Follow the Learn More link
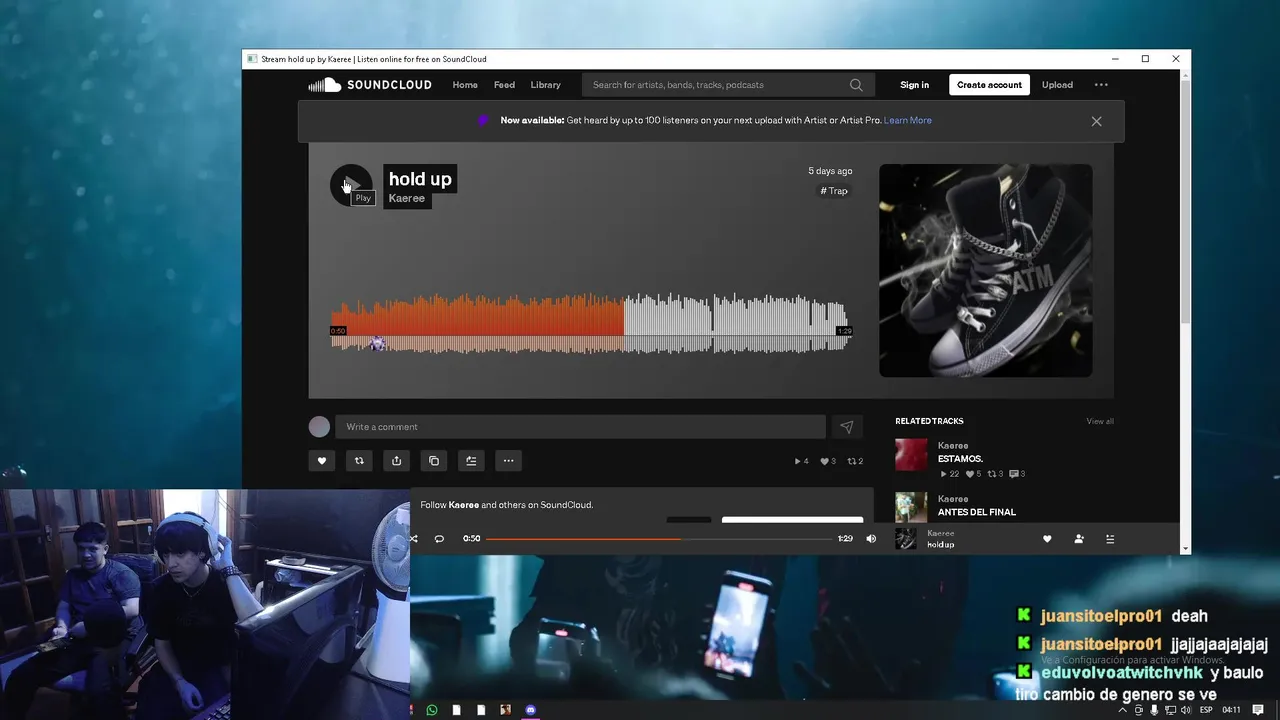Viewport: 1280px width, 720px height. [907, 120]
